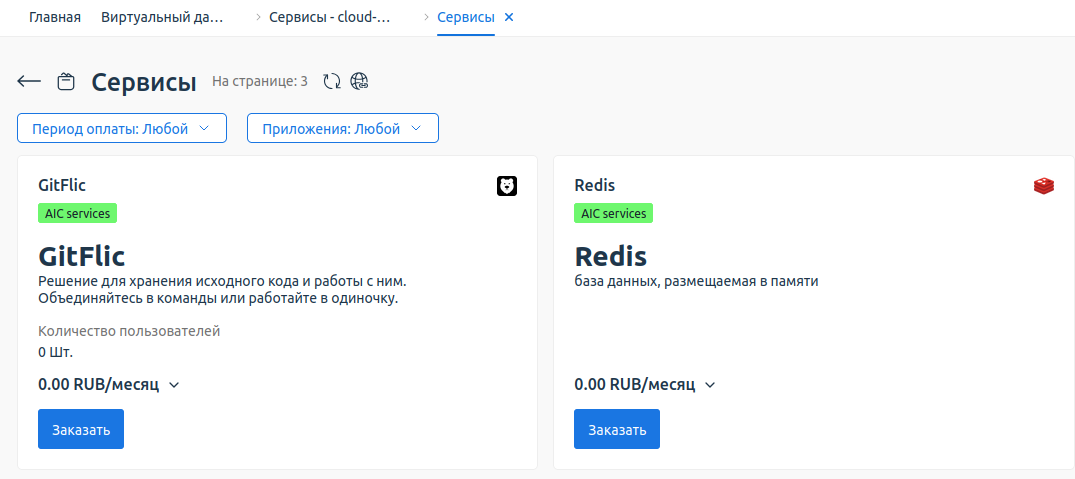Switch to the Сервисы - cloud-… tab
This screenshot has width=1075, height=479.
pyautogui.click(x=330, y=17)
